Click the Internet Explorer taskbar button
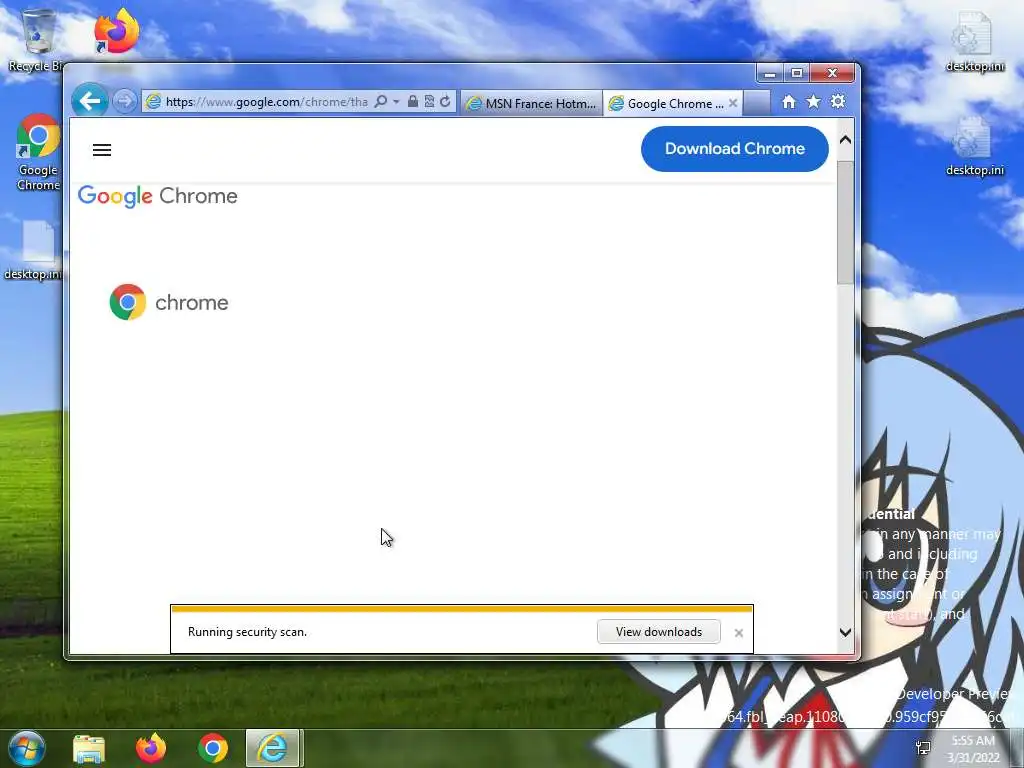Screen dimensions: 1024x768 point(272,748)
